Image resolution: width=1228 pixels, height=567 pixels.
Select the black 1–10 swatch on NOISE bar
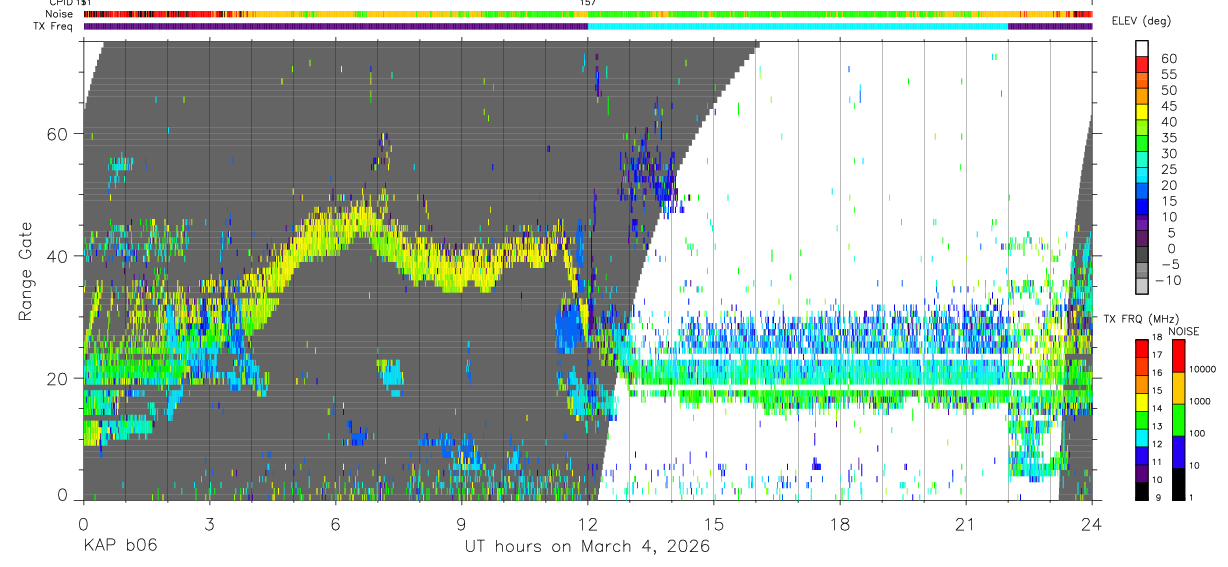tap(1178, 483)
